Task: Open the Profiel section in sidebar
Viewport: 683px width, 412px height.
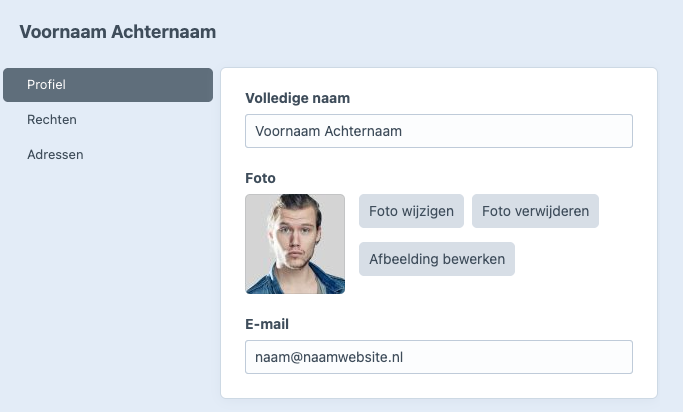Action: point(108,85)
